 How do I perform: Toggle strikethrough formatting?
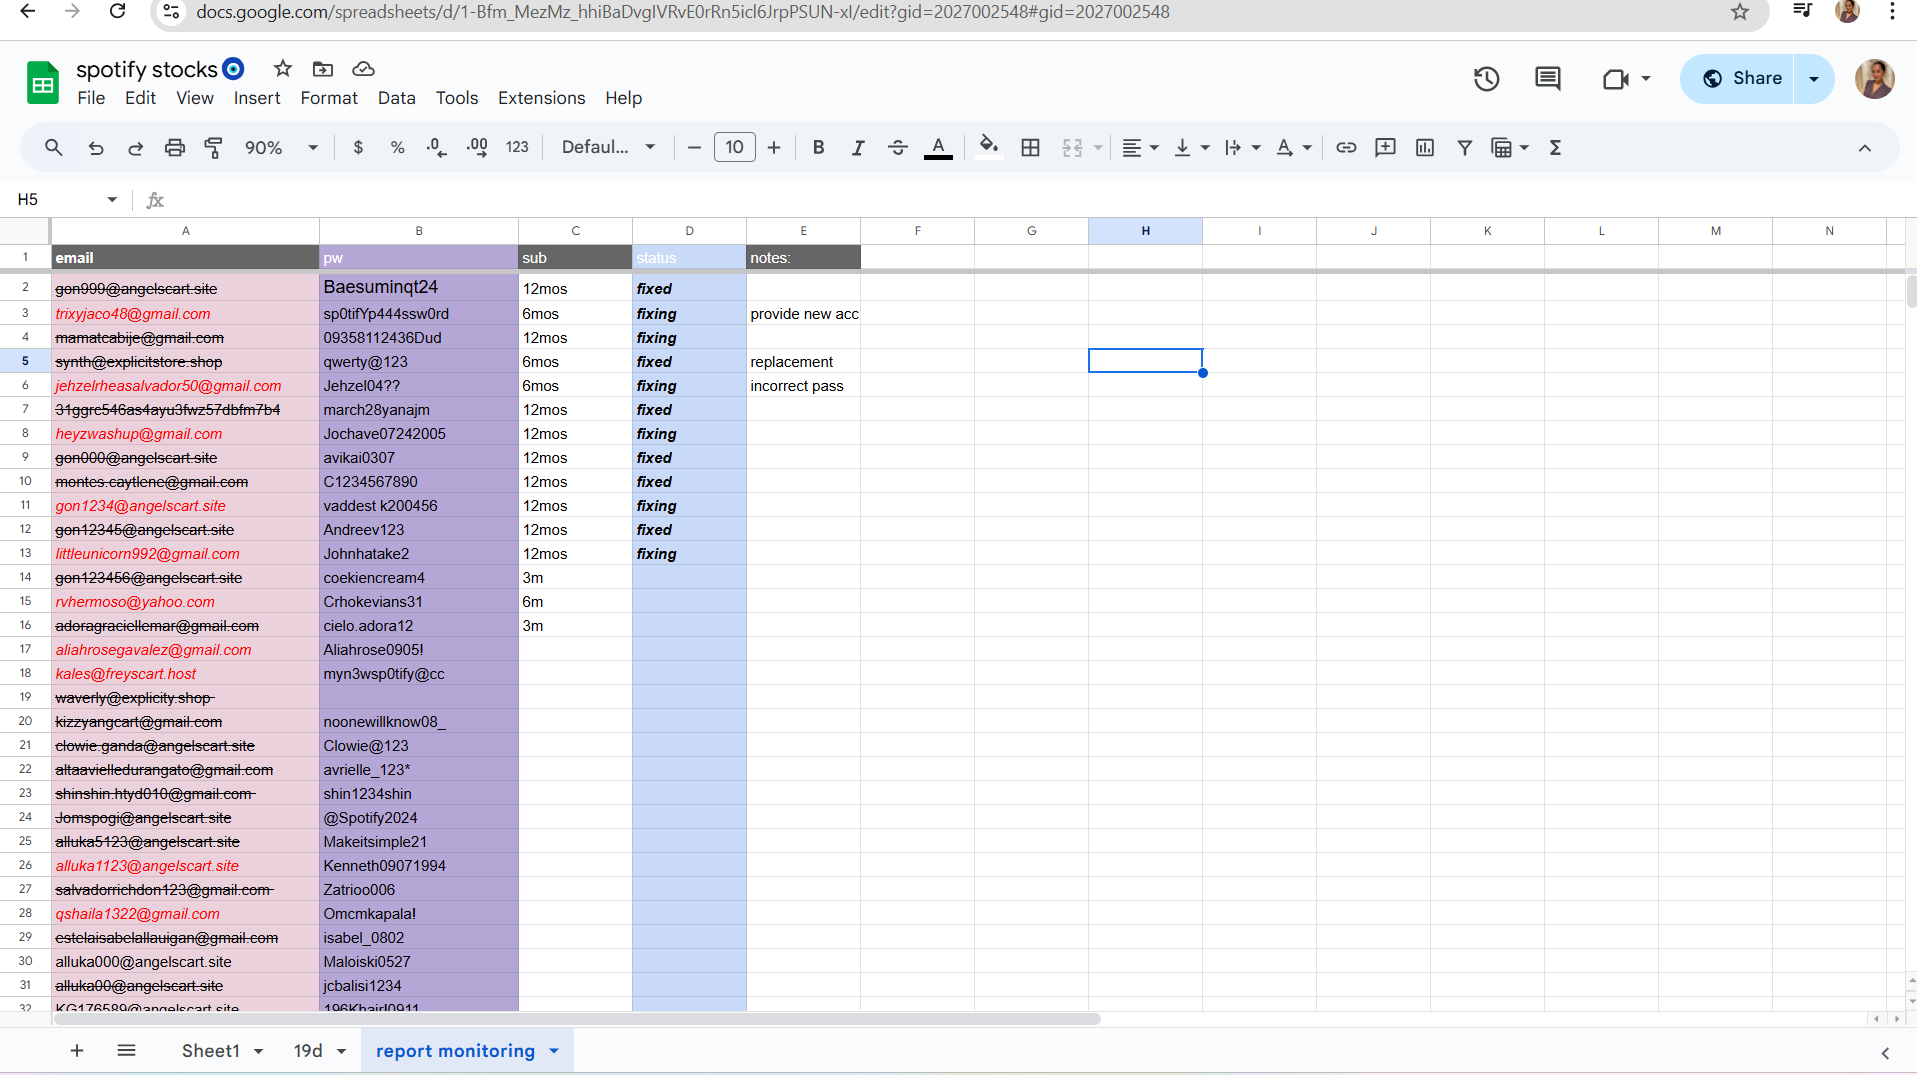pos(898,148)
